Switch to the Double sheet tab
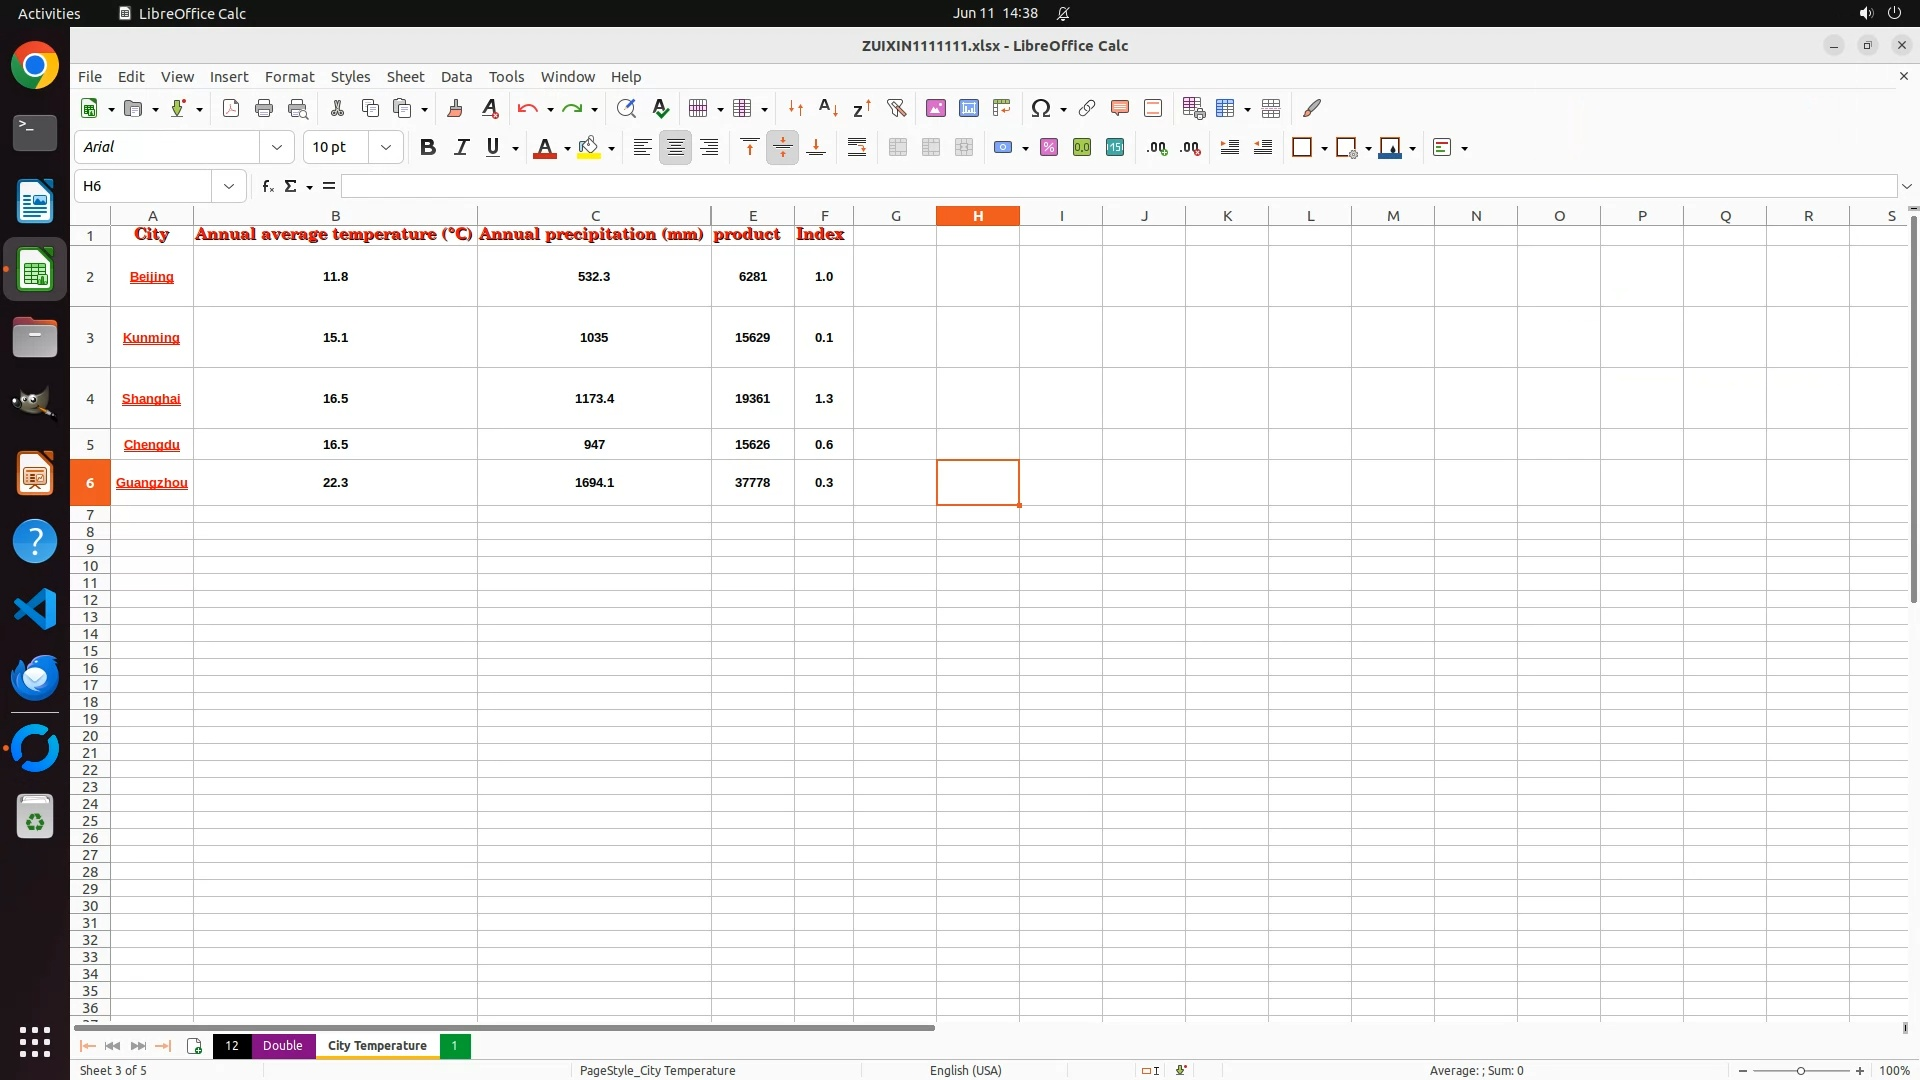 [282, 1045]
